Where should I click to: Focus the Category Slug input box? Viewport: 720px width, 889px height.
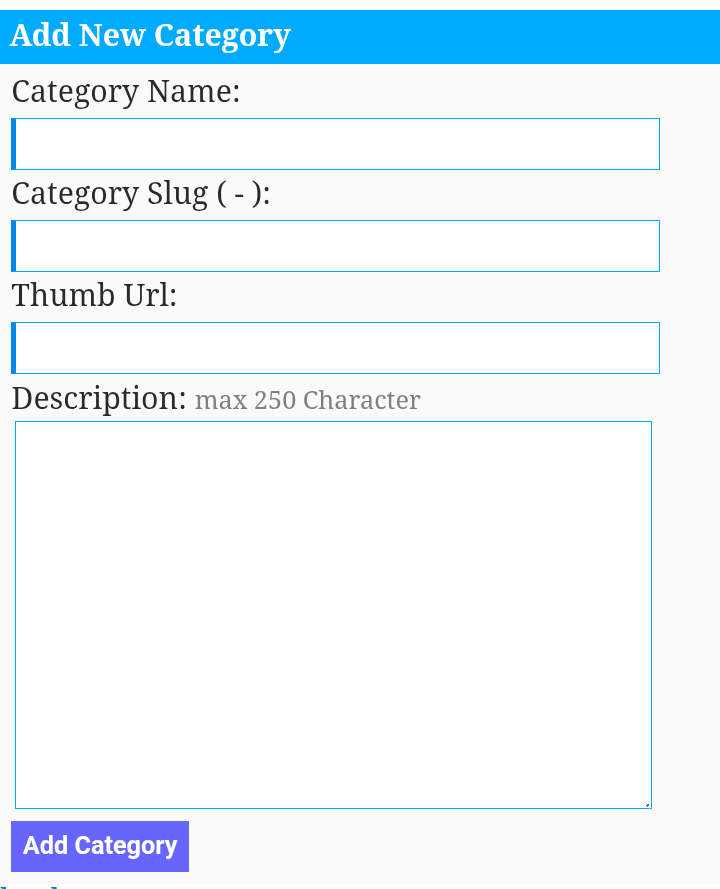click(x=336, y=246)
